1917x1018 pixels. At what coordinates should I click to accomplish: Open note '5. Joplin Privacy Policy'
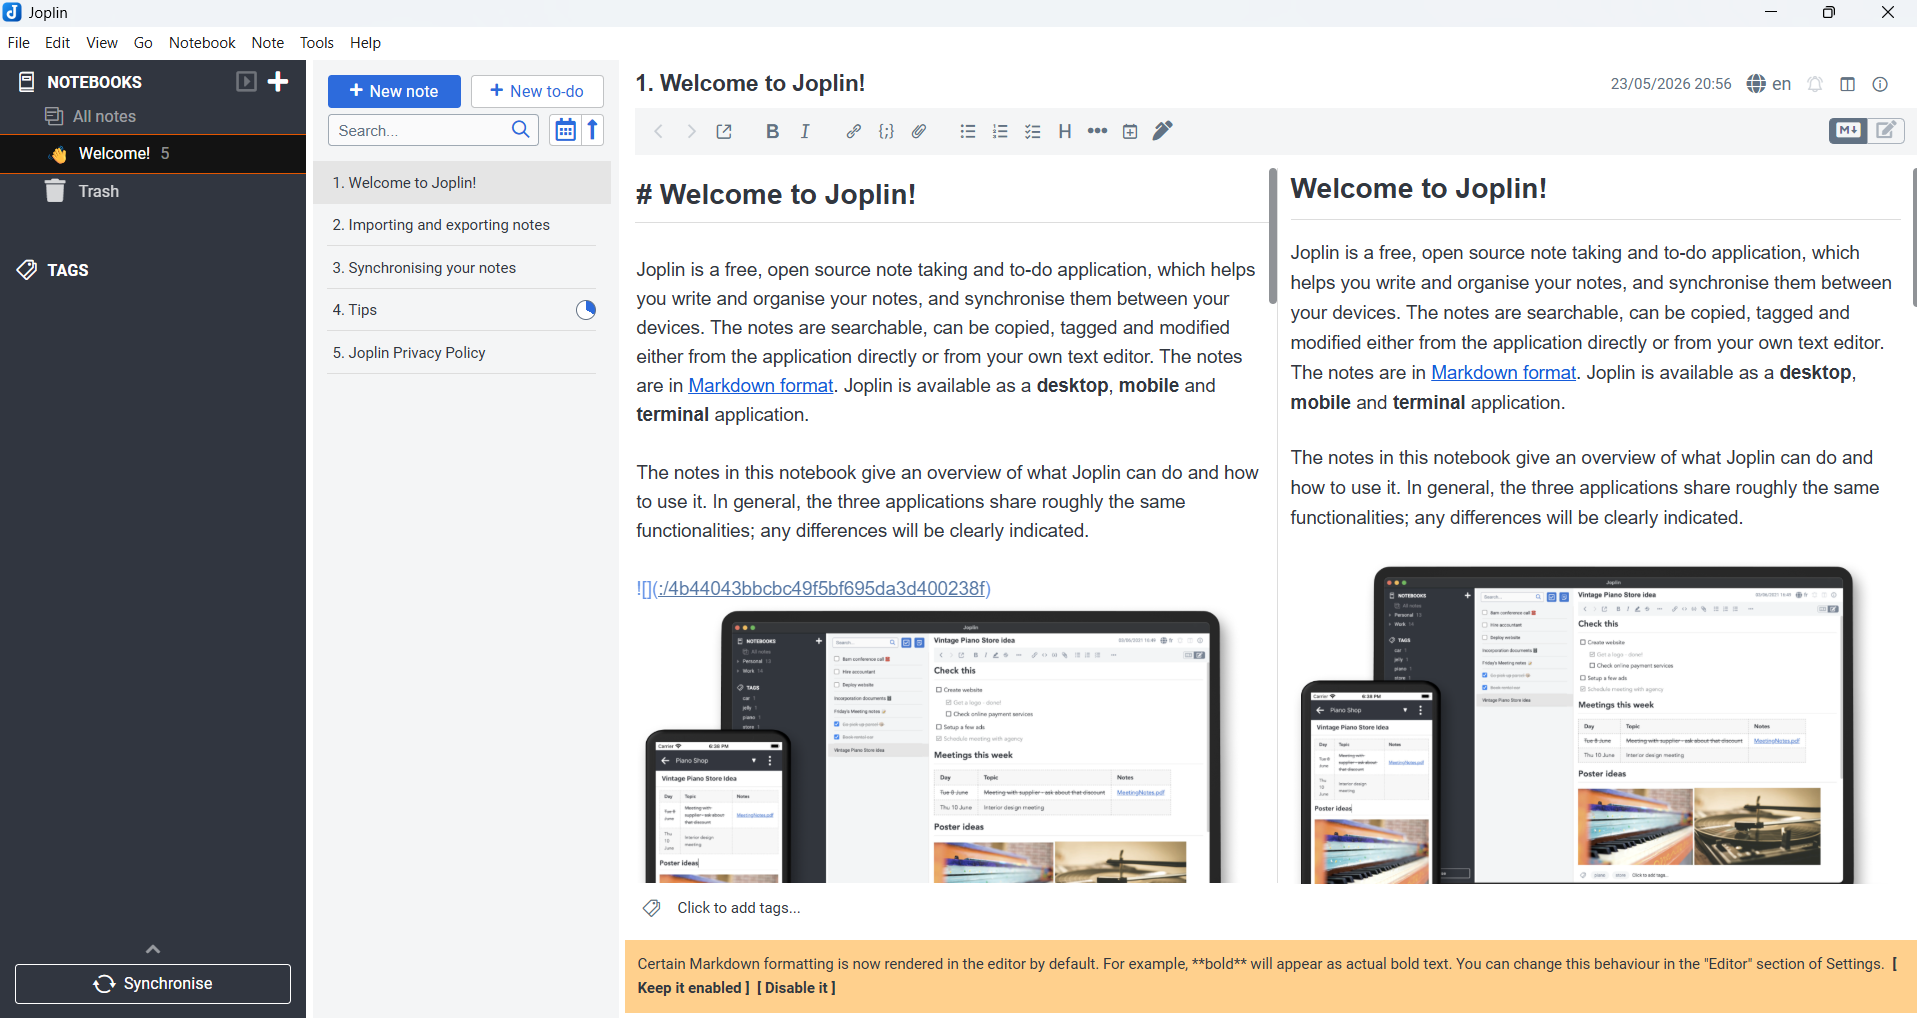pos(462,353)
